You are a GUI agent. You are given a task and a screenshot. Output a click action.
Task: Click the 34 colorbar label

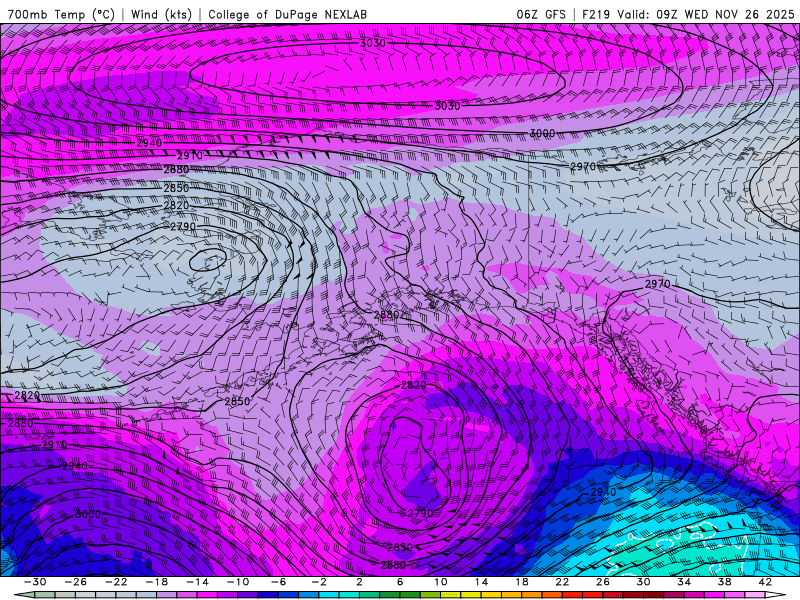pos(684,582)
